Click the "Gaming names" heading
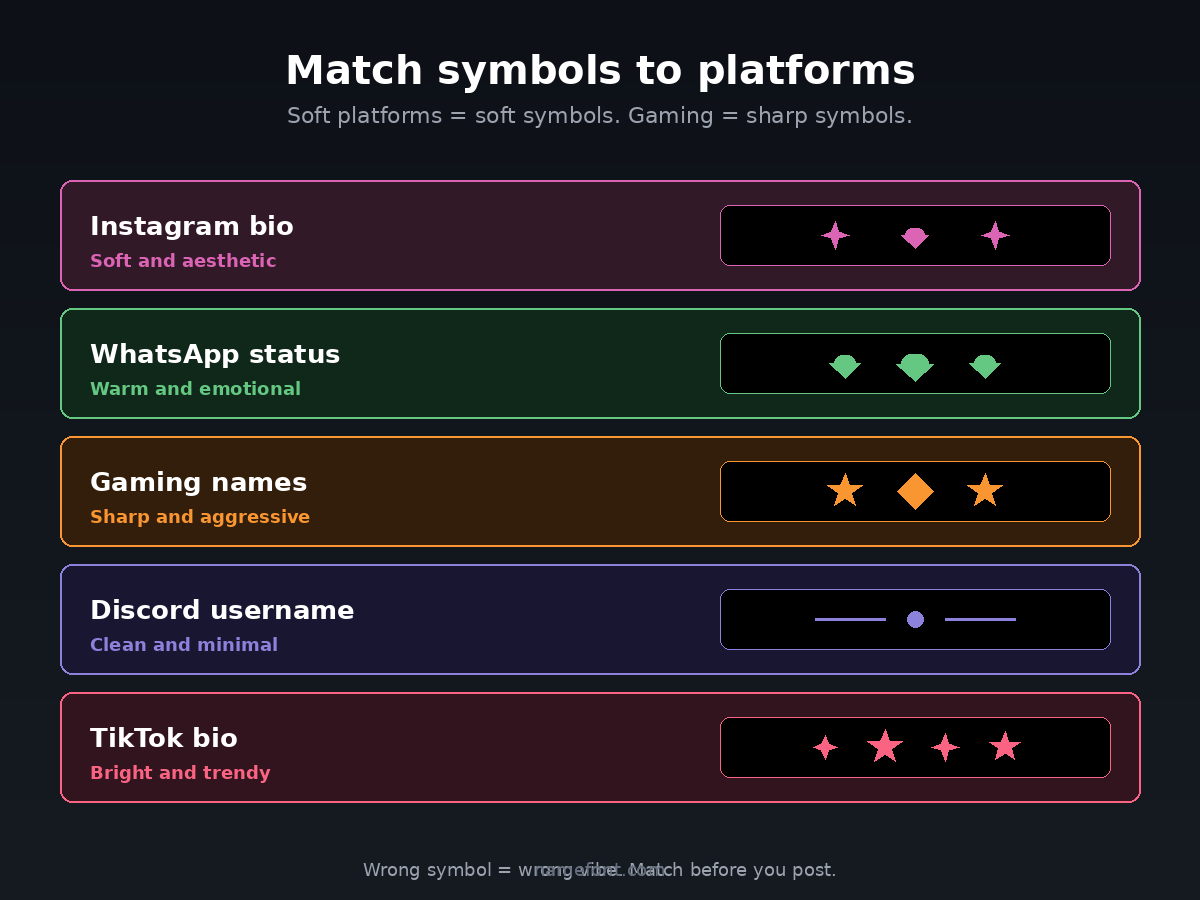The height and width of the screenshot is (900, 1200). [x=198, y=483]
